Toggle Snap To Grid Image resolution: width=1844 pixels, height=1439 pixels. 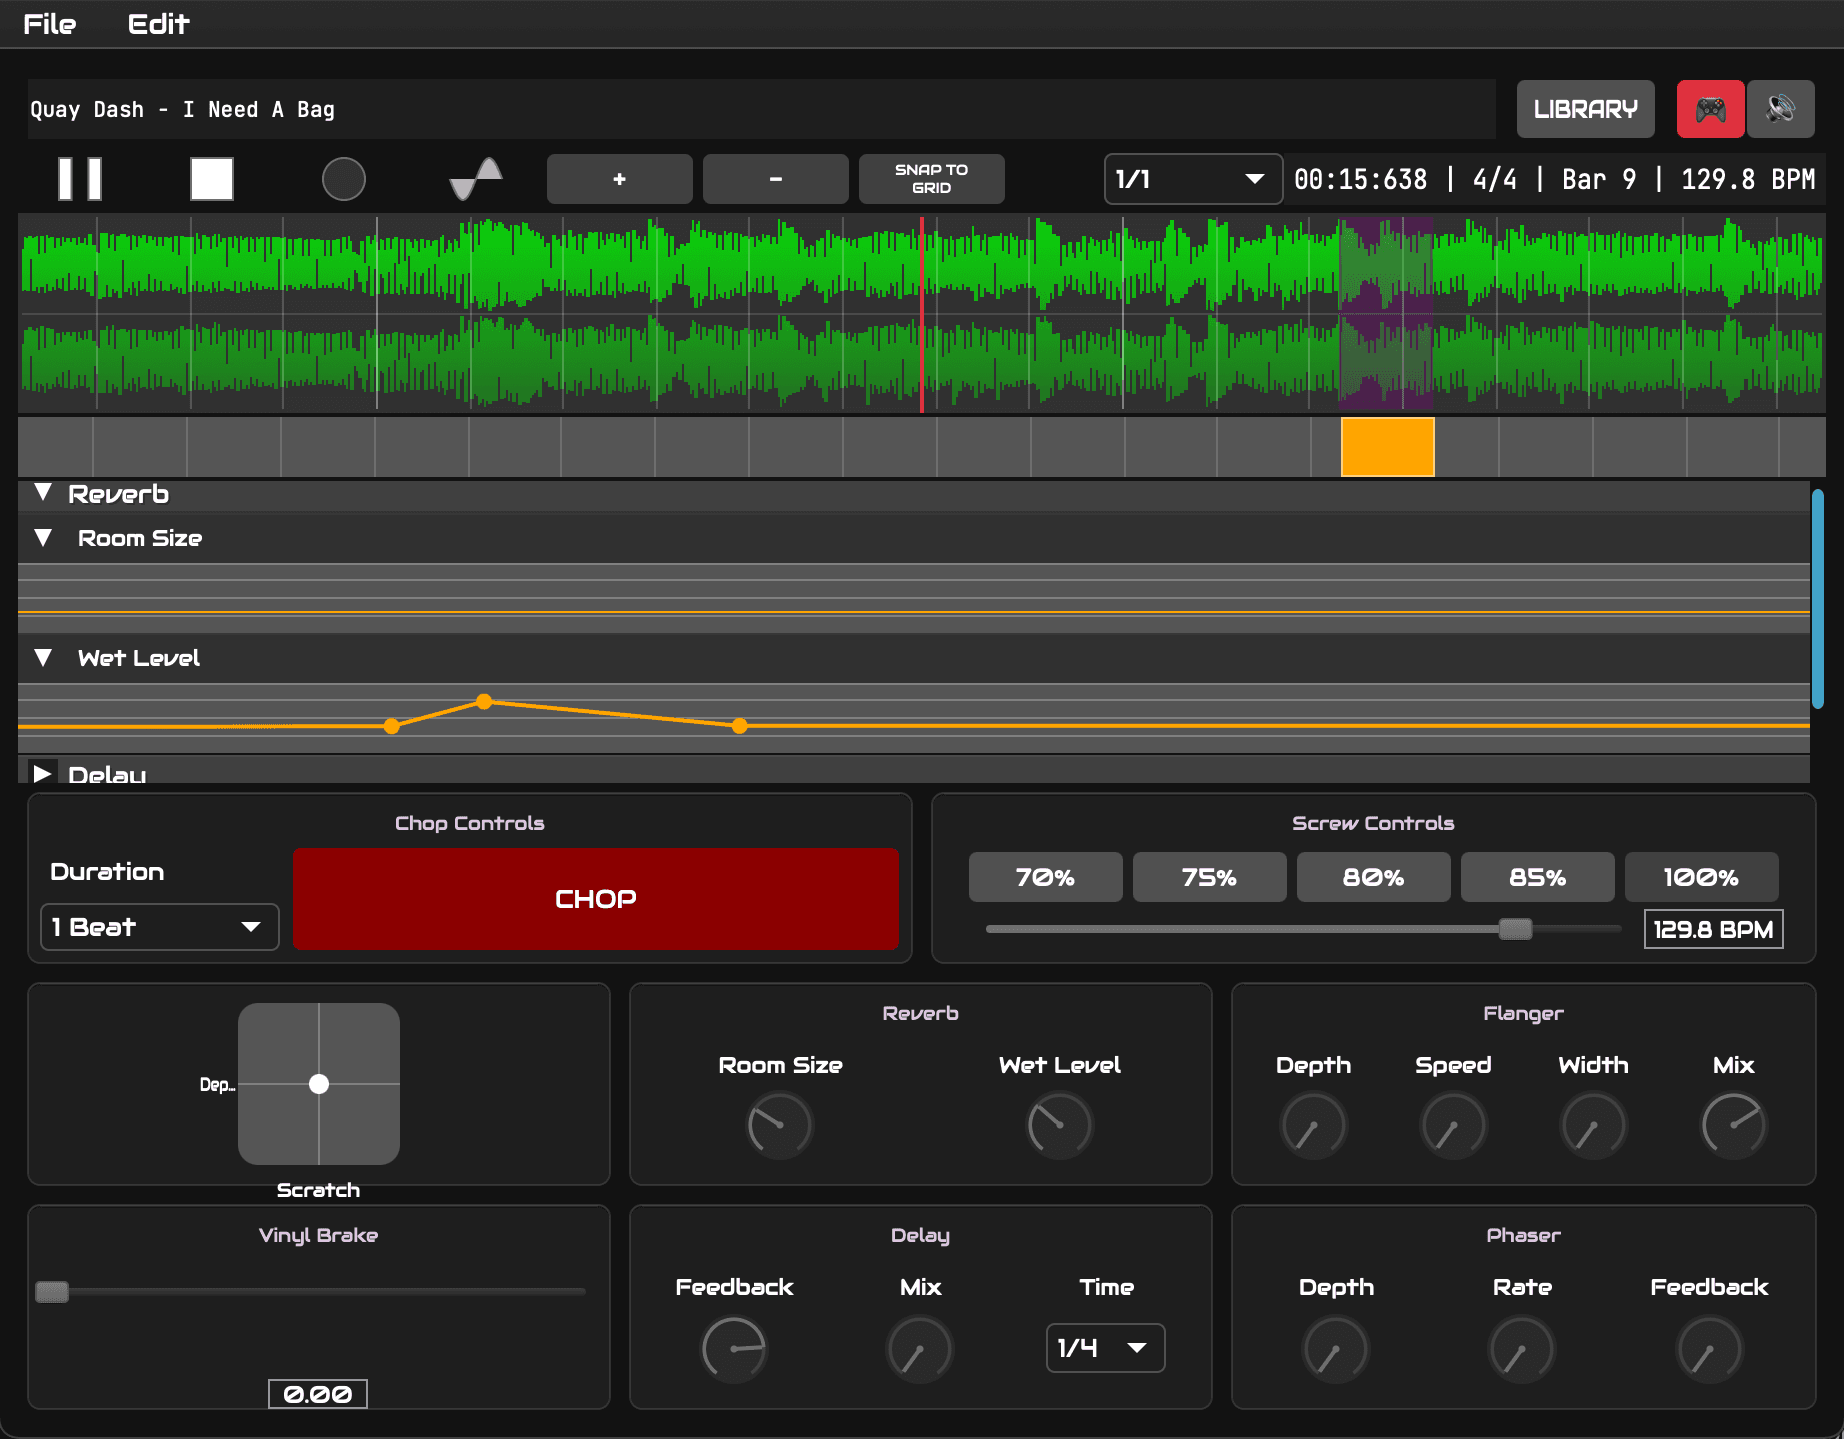[932, 179]
